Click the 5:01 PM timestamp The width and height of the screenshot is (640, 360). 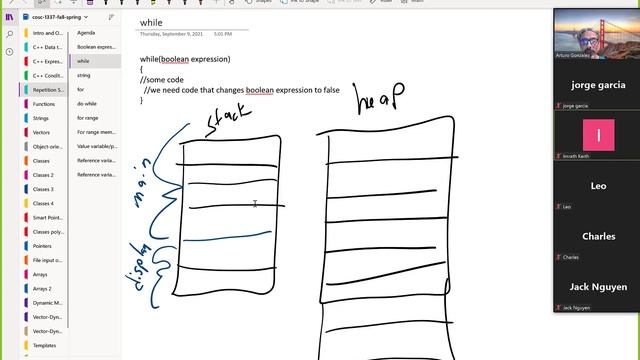(x=223, y=34)
